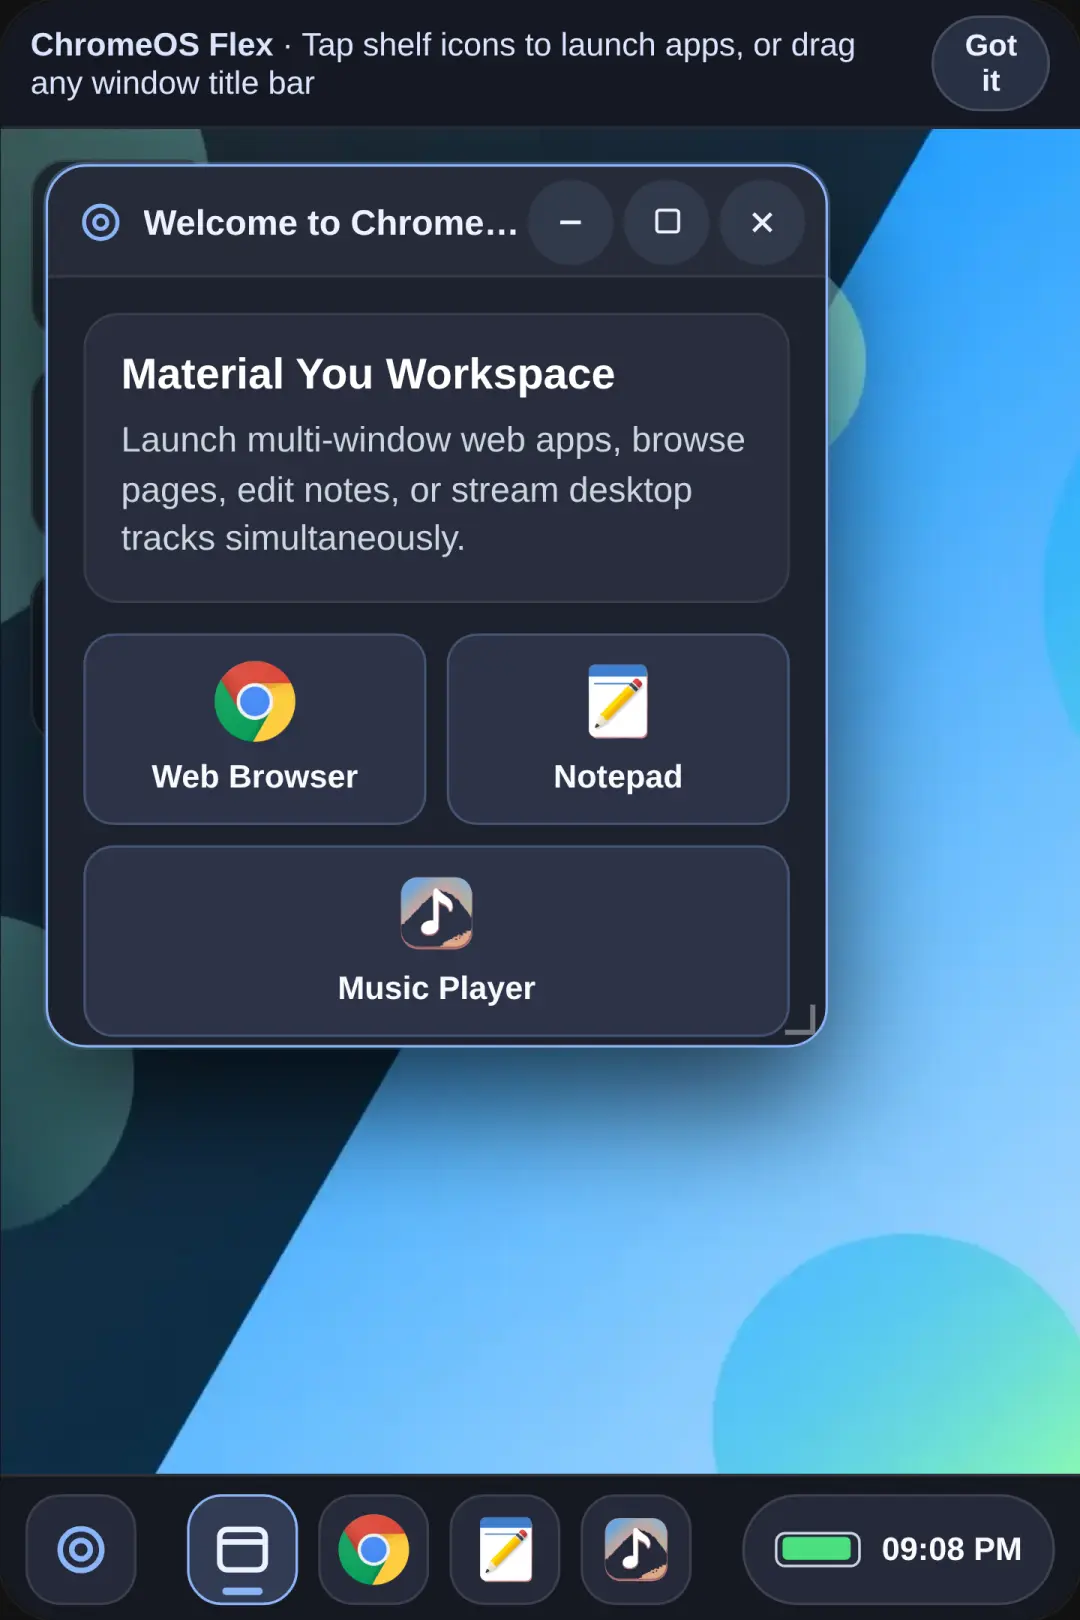Launch Music Player from the shelf

(x=636, y=1549)
